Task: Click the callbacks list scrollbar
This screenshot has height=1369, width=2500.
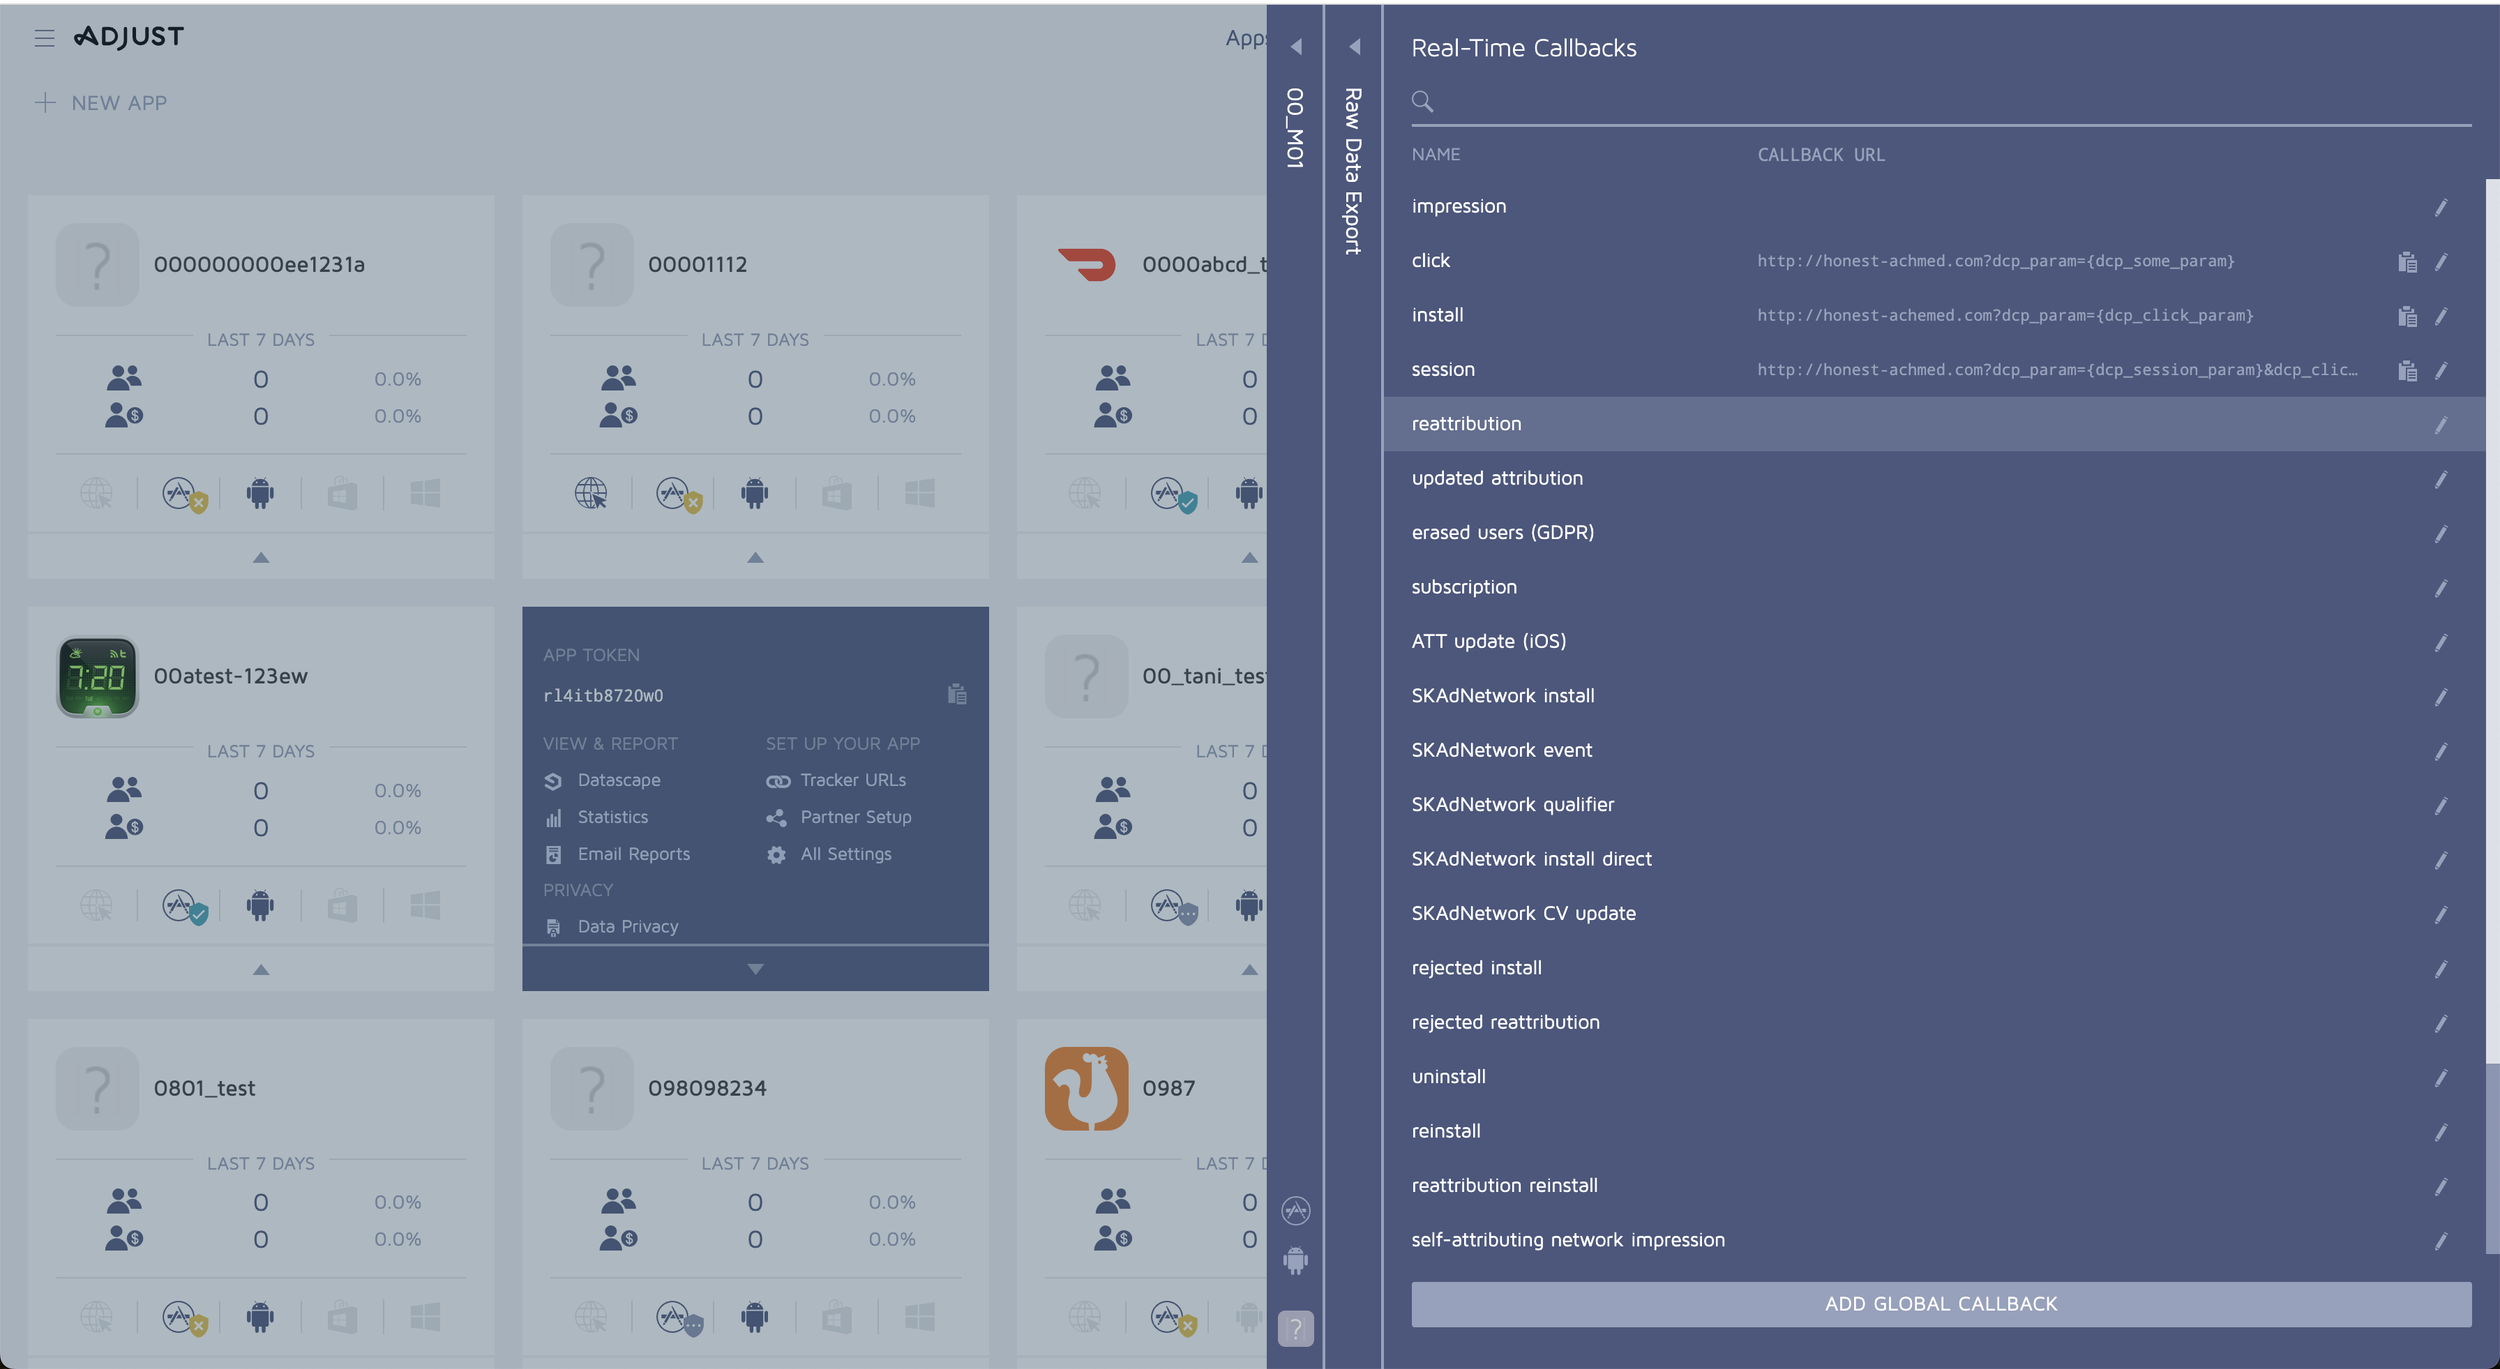Action: pos(2491,620)
